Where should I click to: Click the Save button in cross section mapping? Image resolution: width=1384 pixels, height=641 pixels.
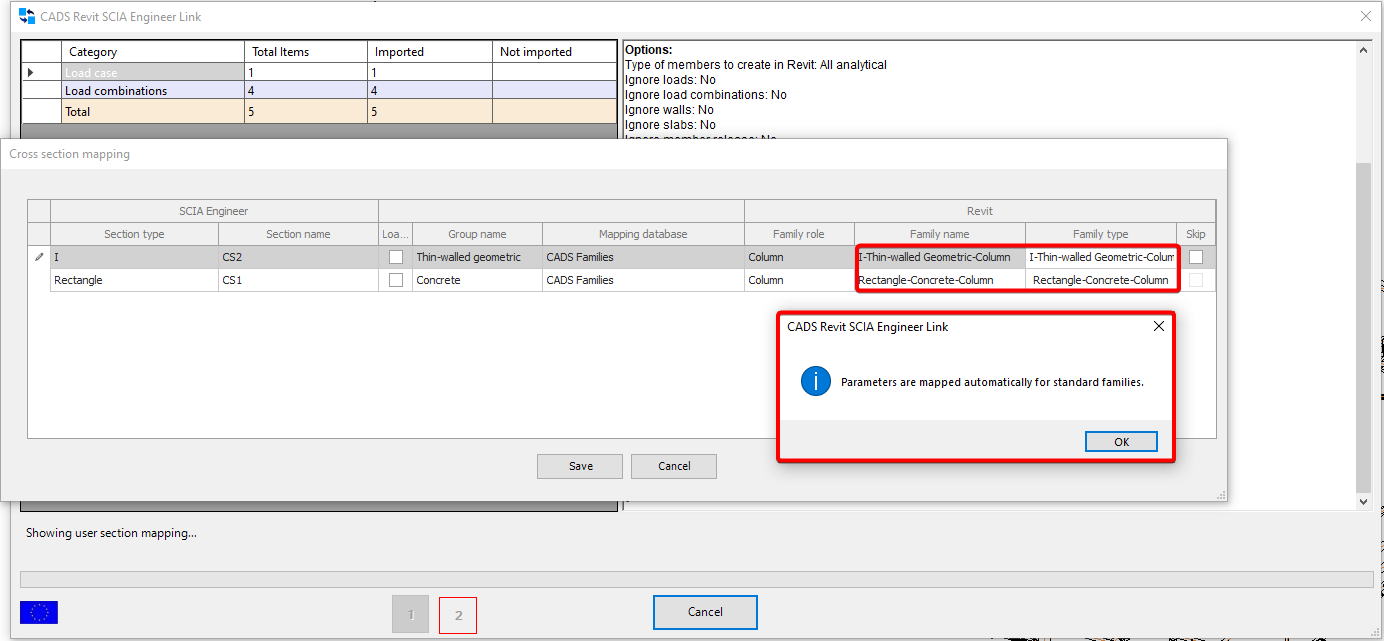tap(580, 466)
